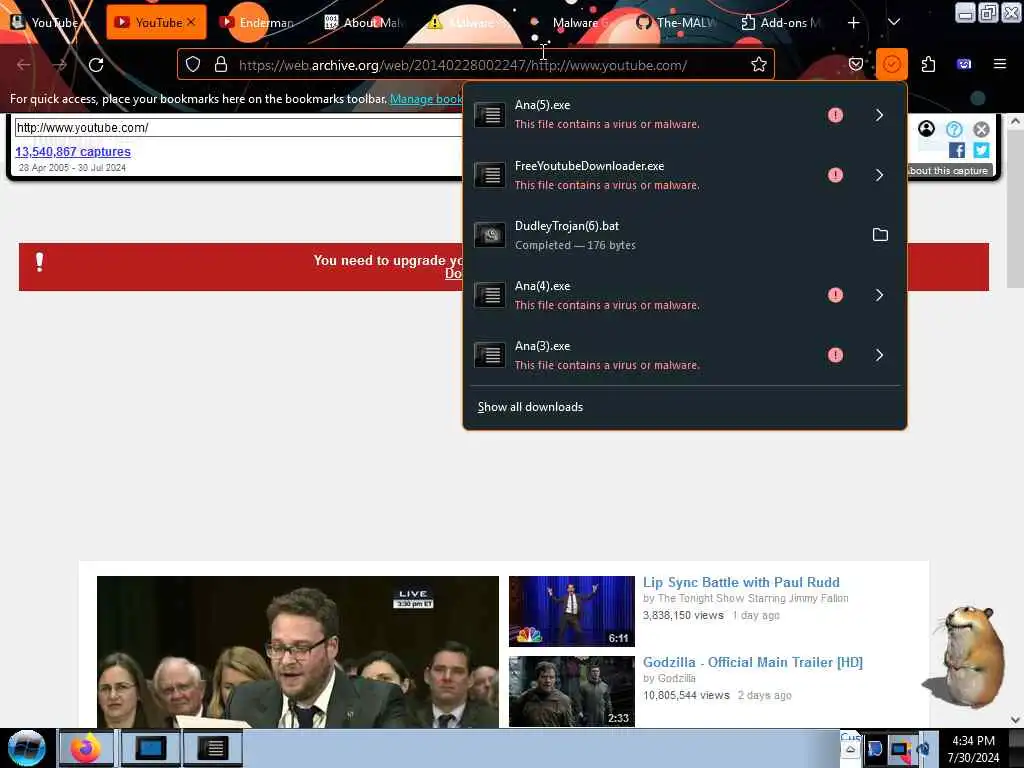Screen dimensions: 1024x768
Task: List all tabs dropdown arrow
Action: tap(894, 22)
